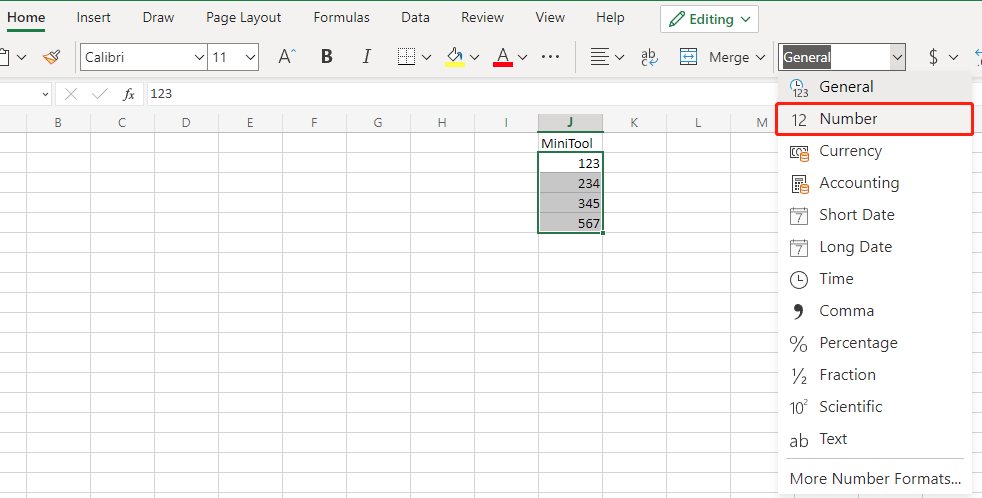Switch to the Draw tab
The image size is (982, 498).
coord(158,18)
